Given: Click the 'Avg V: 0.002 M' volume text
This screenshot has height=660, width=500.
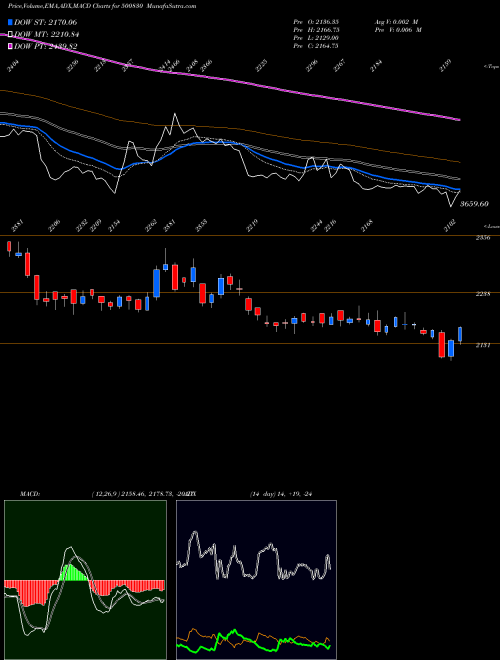Looking at the screenshot, I should (398, 22).
